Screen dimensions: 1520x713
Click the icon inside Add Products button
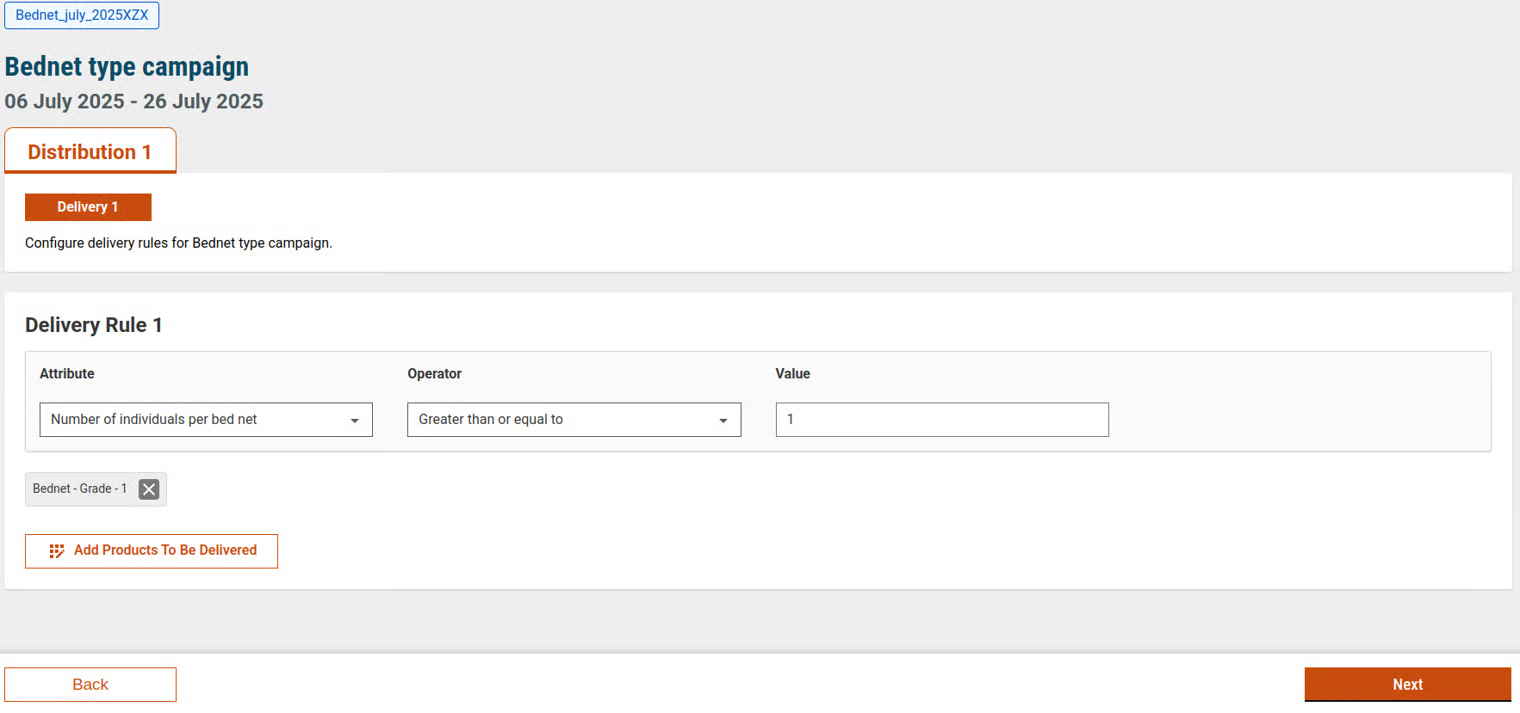(57, 551)
